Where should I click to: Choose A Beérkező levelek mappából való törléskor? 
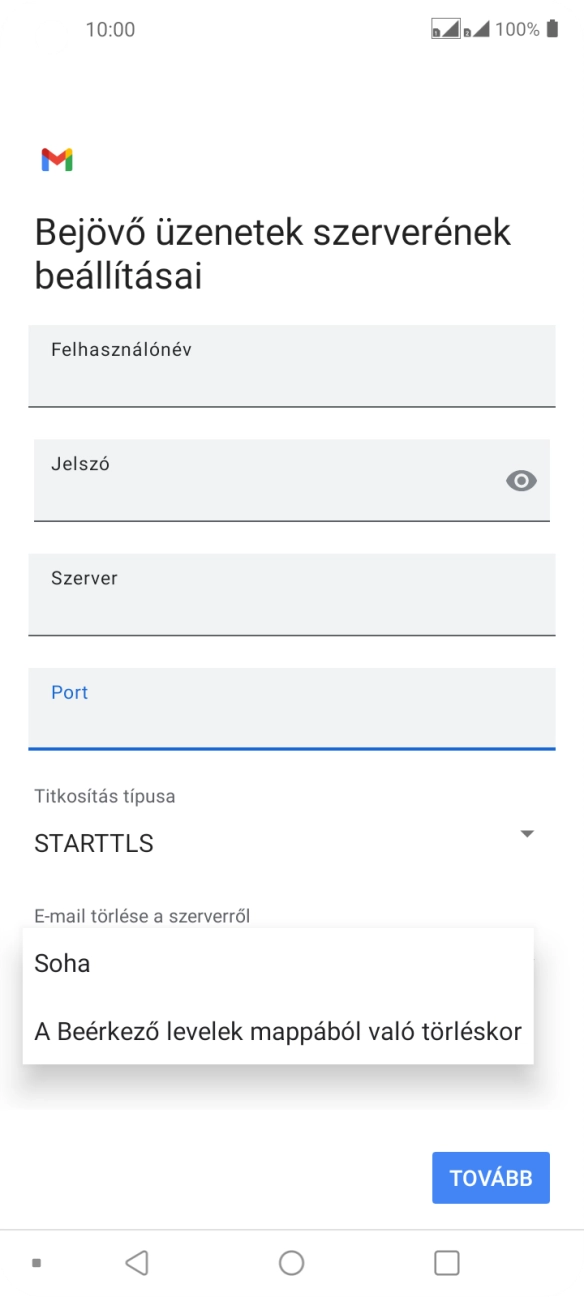click(277, 1031)
